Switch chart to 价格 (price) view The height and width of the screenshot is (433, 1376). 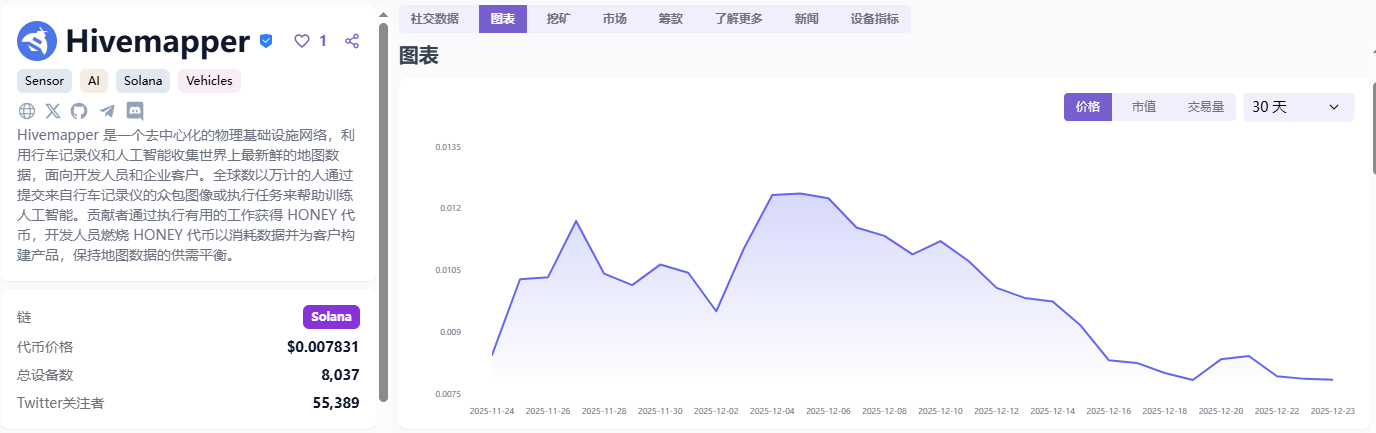tap(1087, 107)
